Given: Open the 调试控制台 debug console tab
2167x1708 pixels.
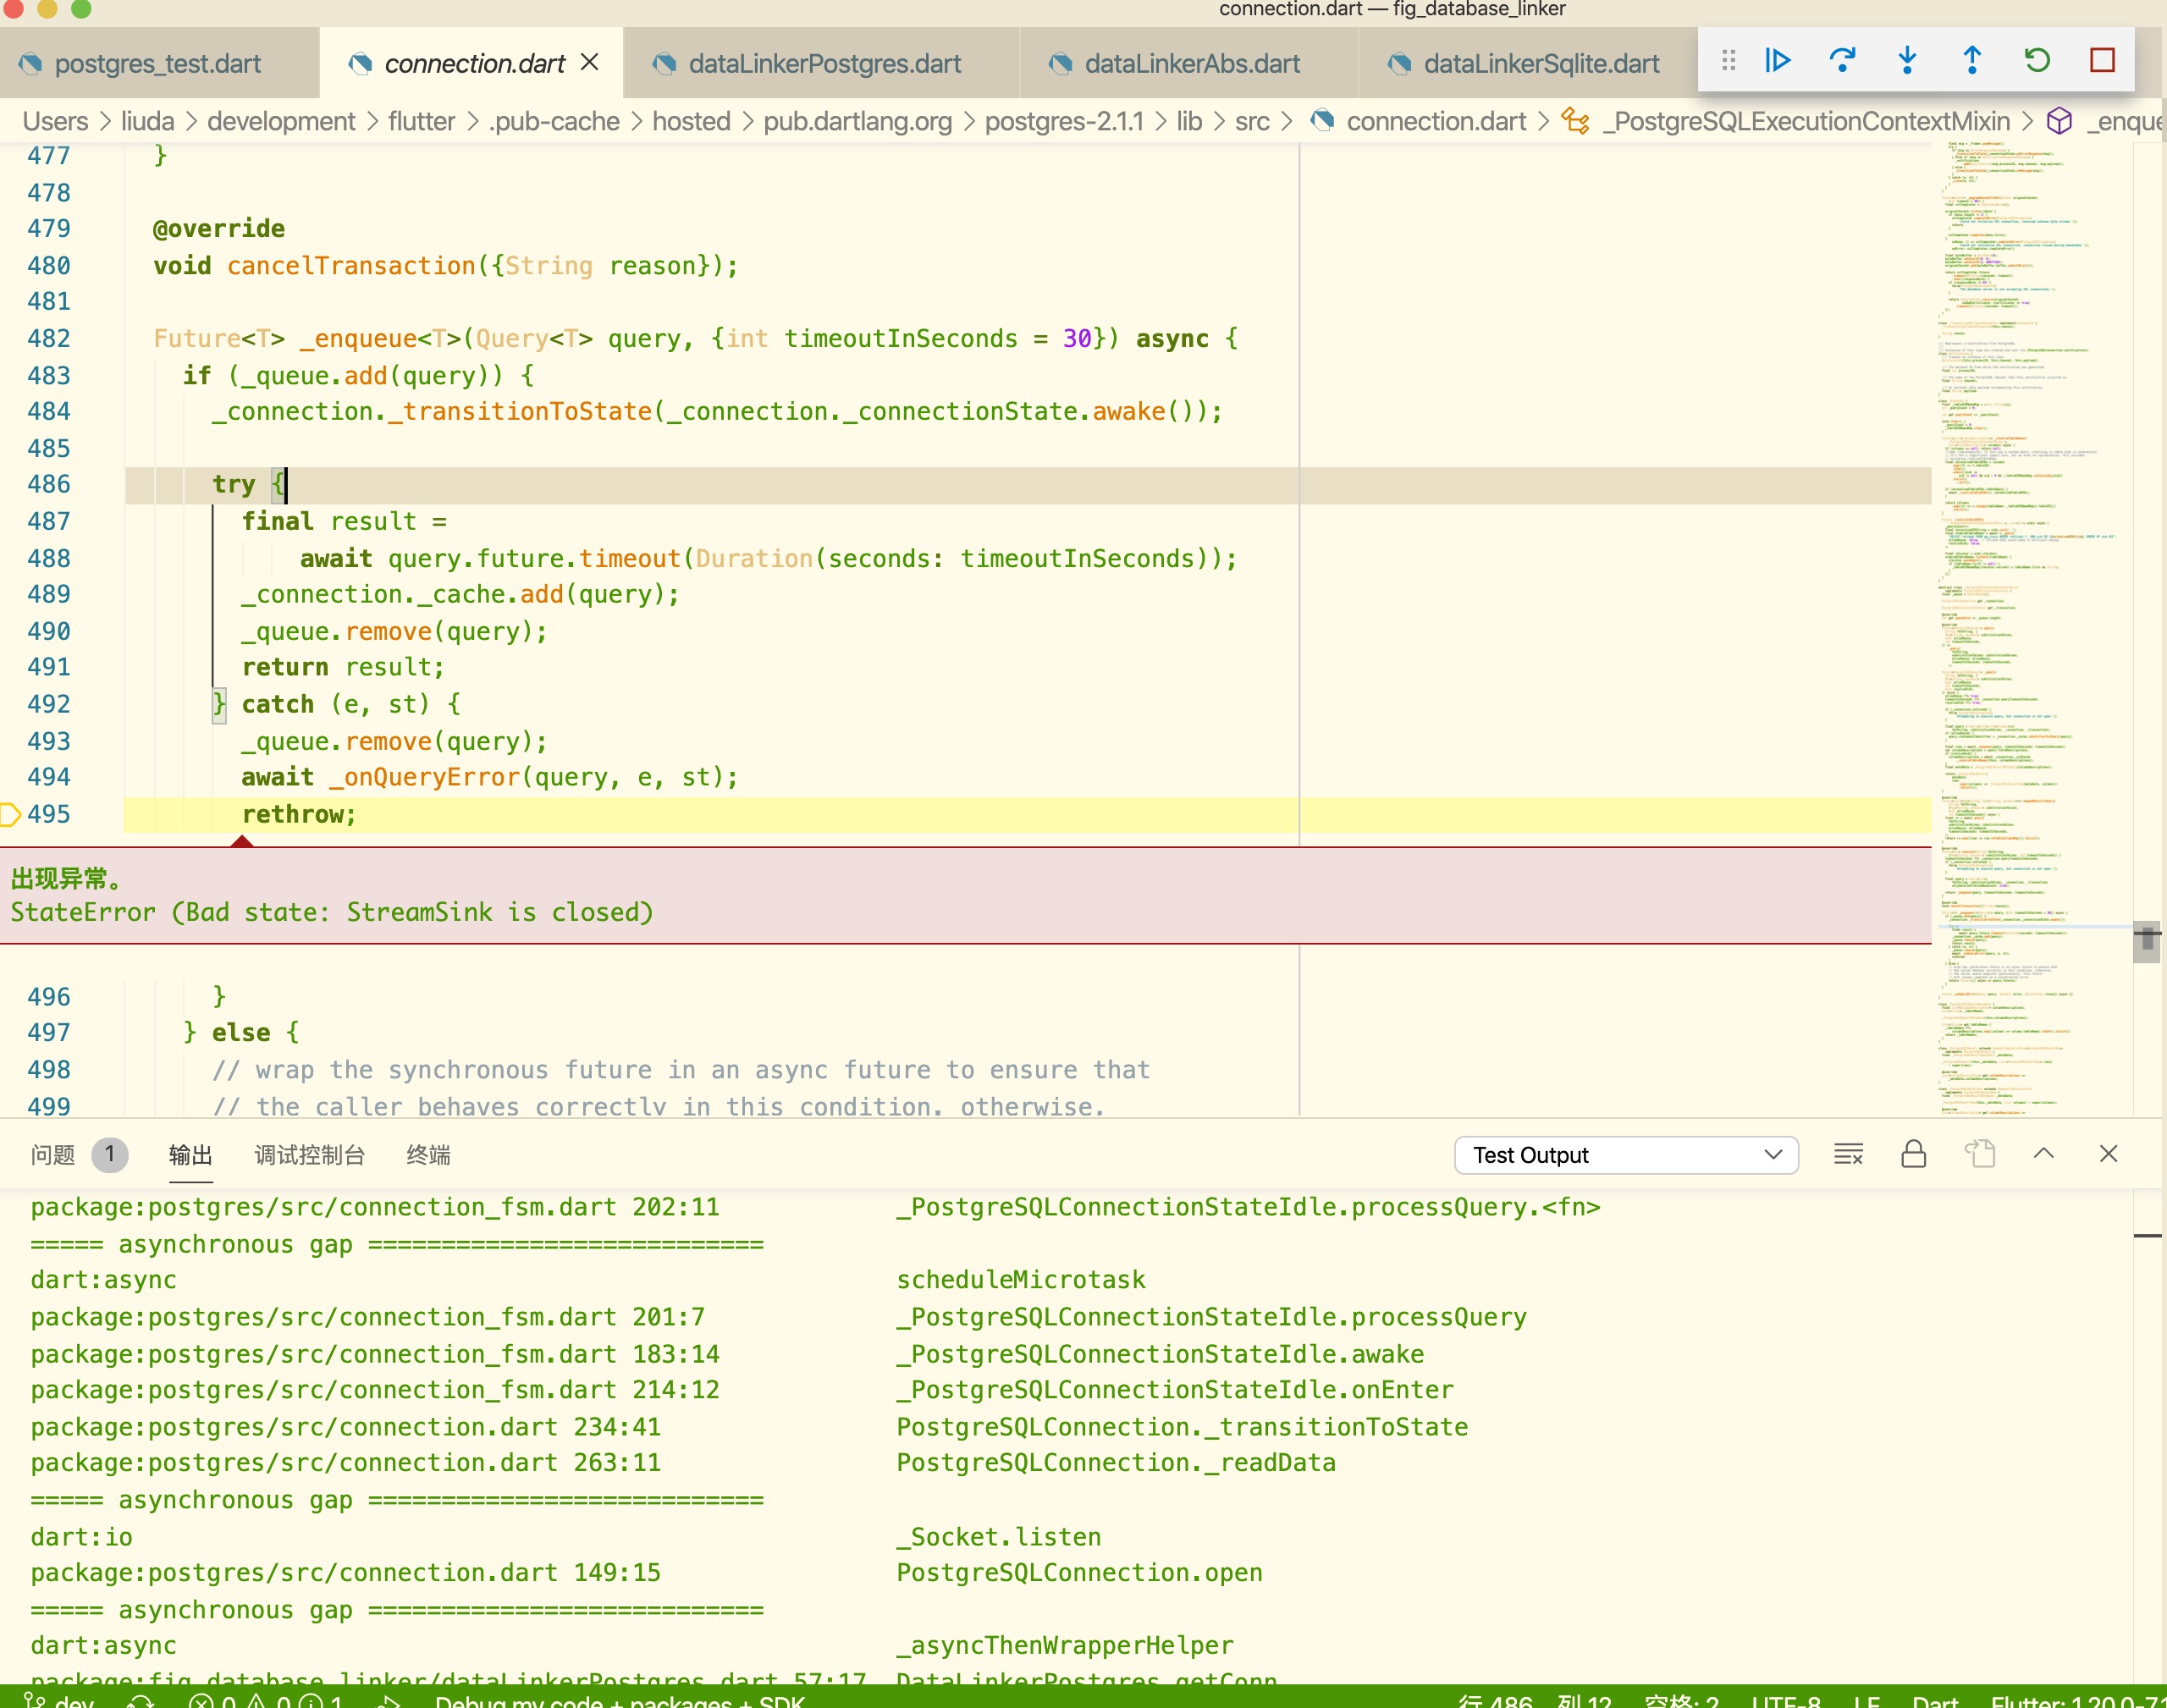Looking at the screenshot, I should point(309,1155).
